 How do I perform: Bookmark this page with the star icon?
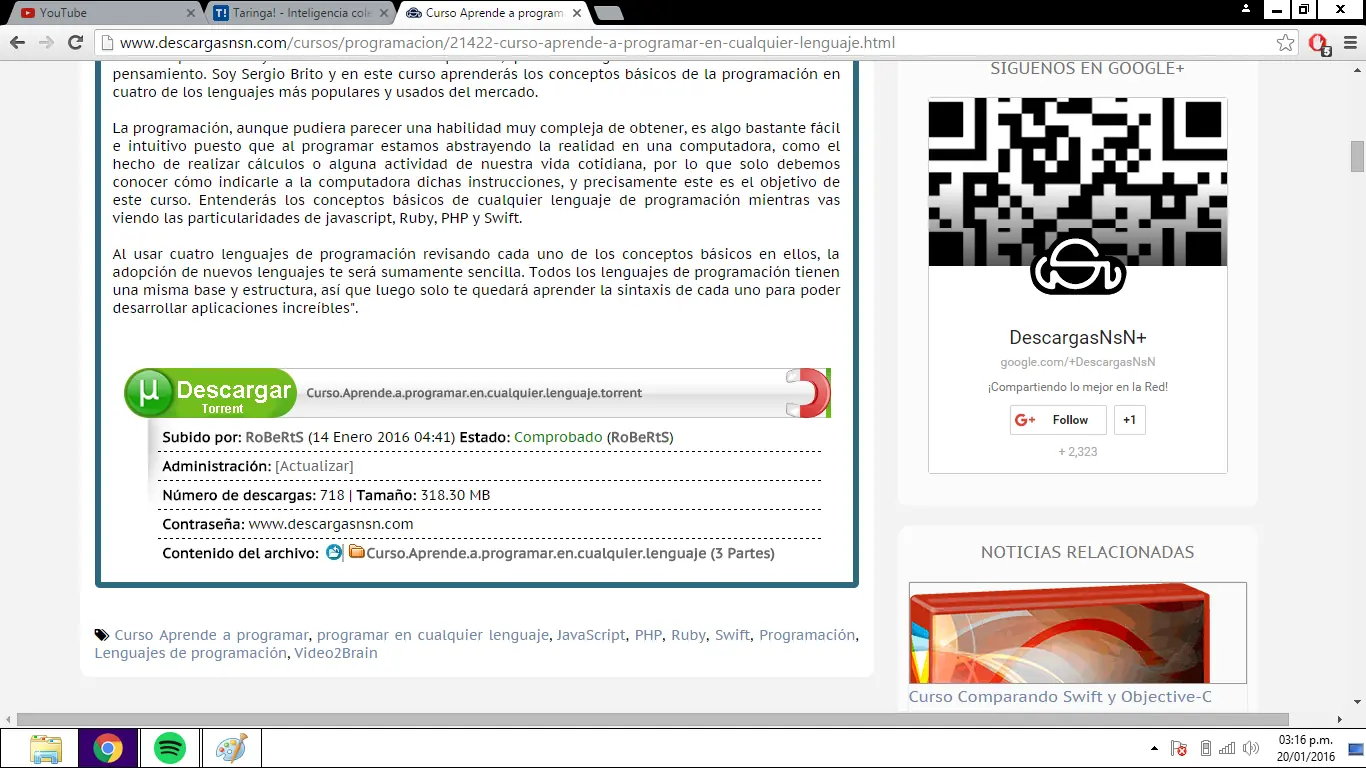coord(1285,43)
